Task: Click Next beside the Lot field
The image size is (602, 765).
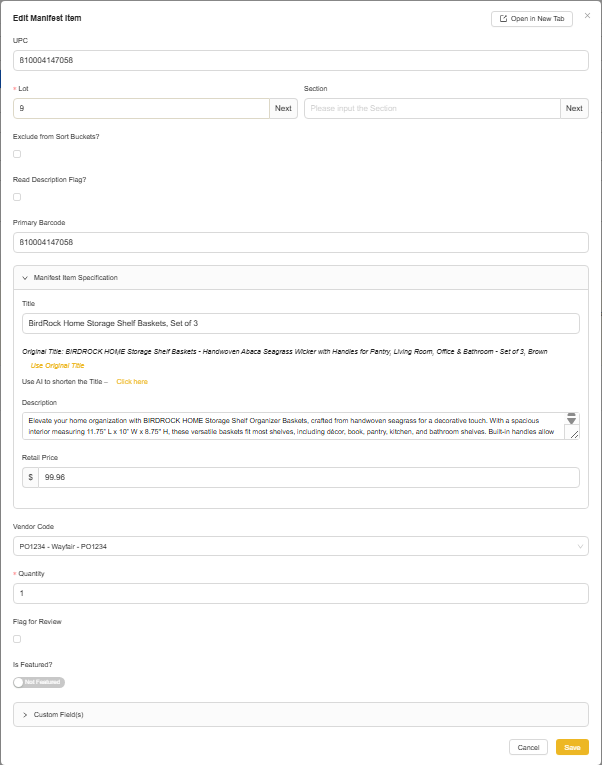Action: pos(283,108)
